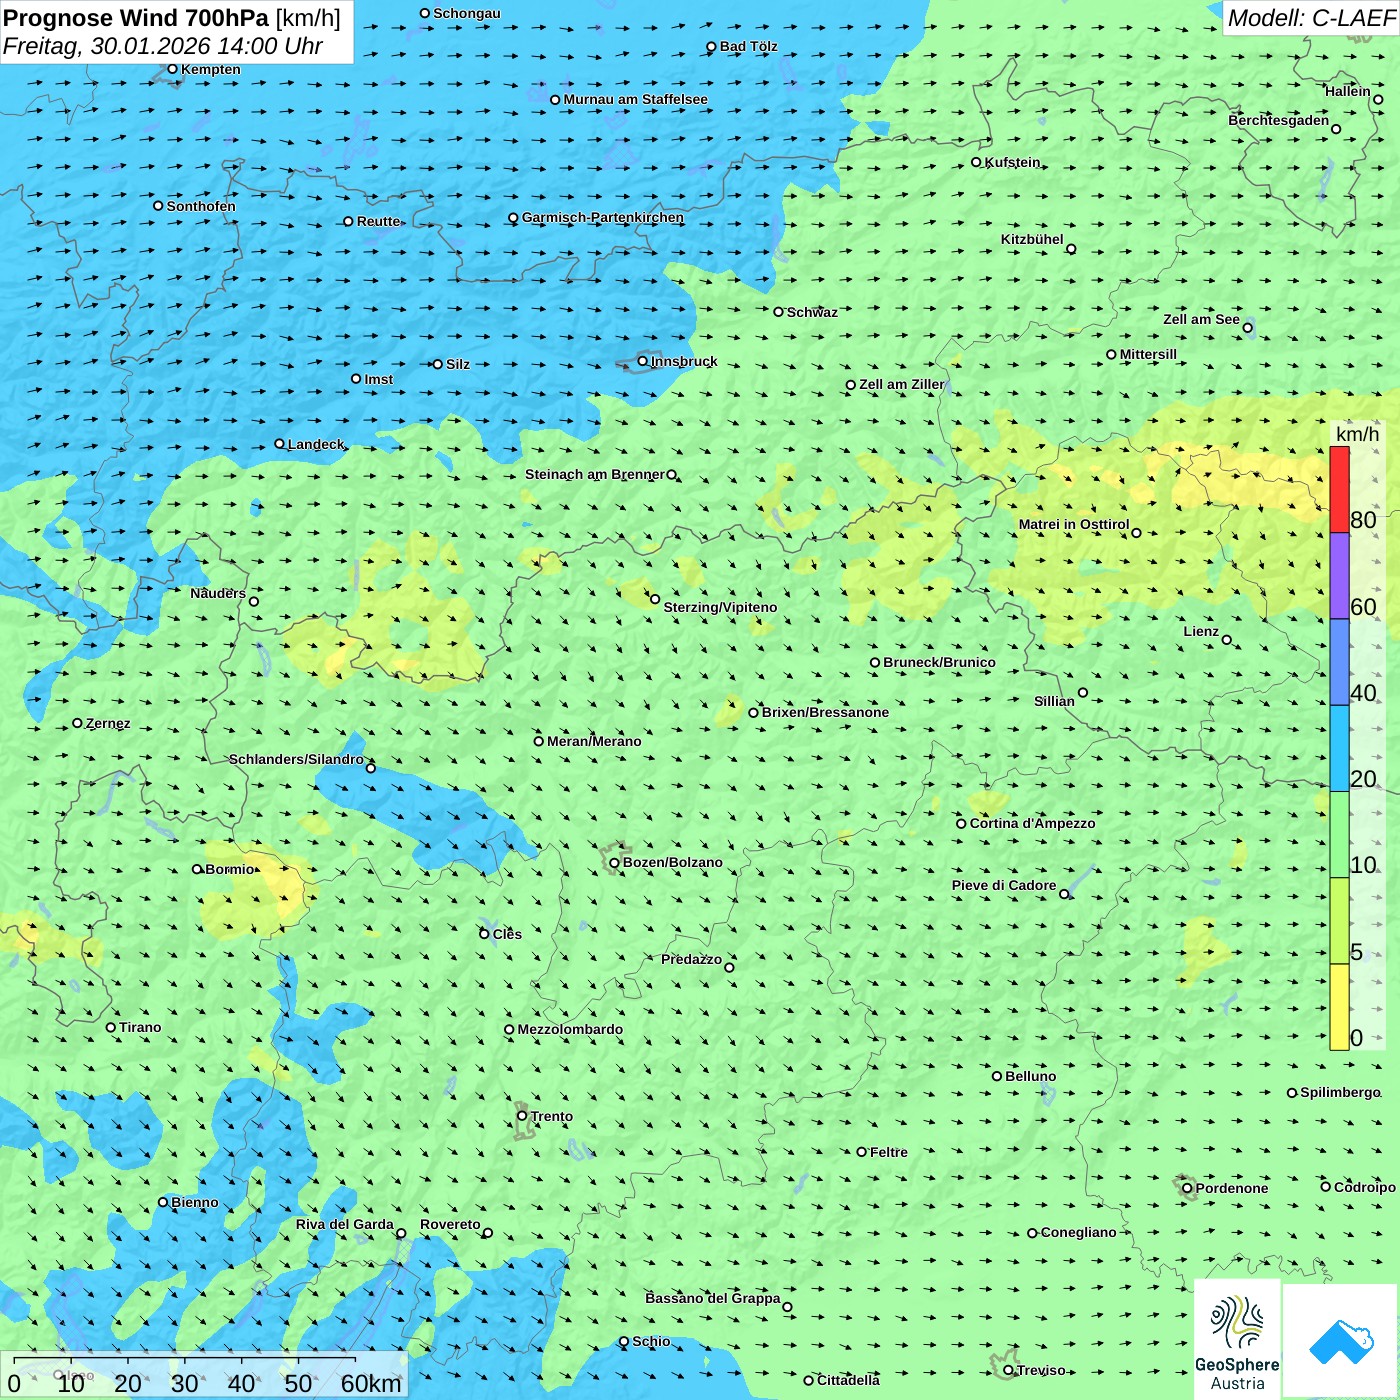Click the Bassano del Grappa label
The image size is (1400, 1400).
pyautogui.click(x=712, y=1298)
